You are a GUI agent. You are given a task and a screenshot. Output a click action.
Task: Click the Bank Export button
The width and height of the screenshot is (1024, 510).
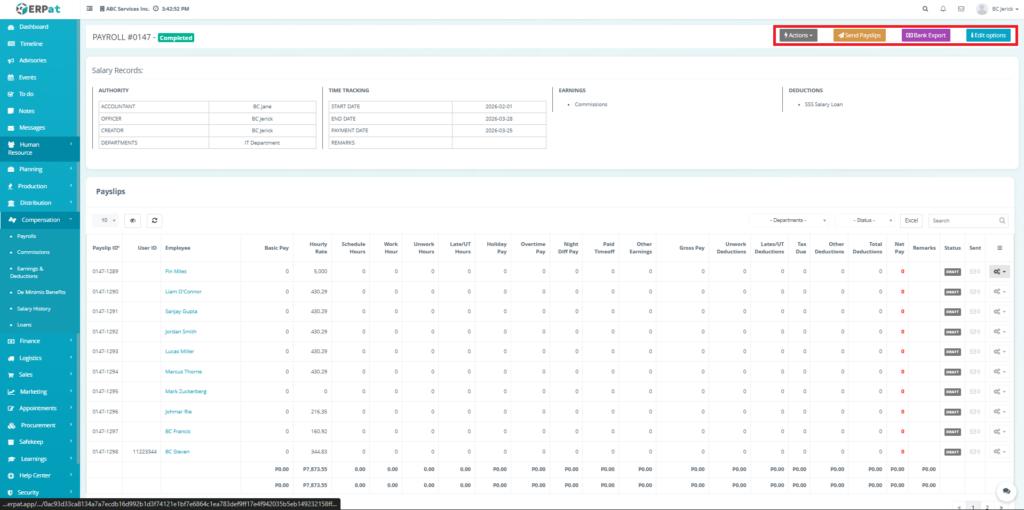pyautogui.click(x=925, y=35)
